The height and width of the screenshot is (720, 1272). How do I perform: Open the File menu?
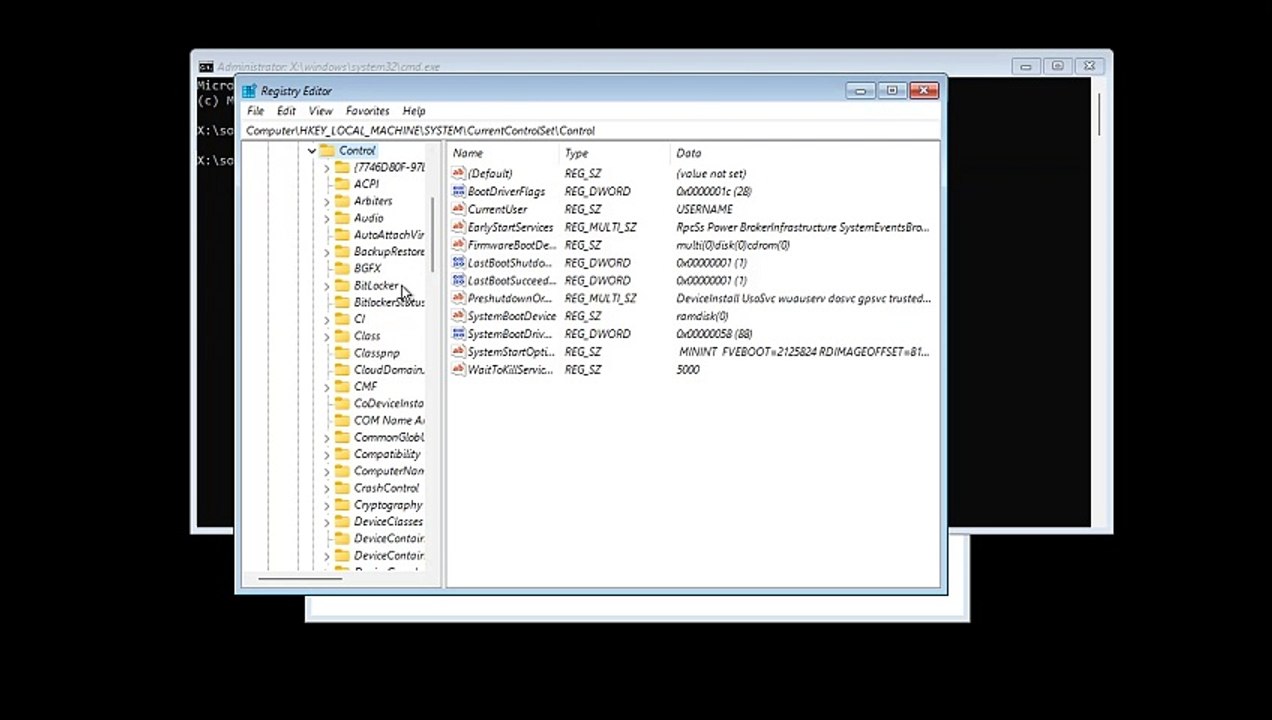[256, 111]
